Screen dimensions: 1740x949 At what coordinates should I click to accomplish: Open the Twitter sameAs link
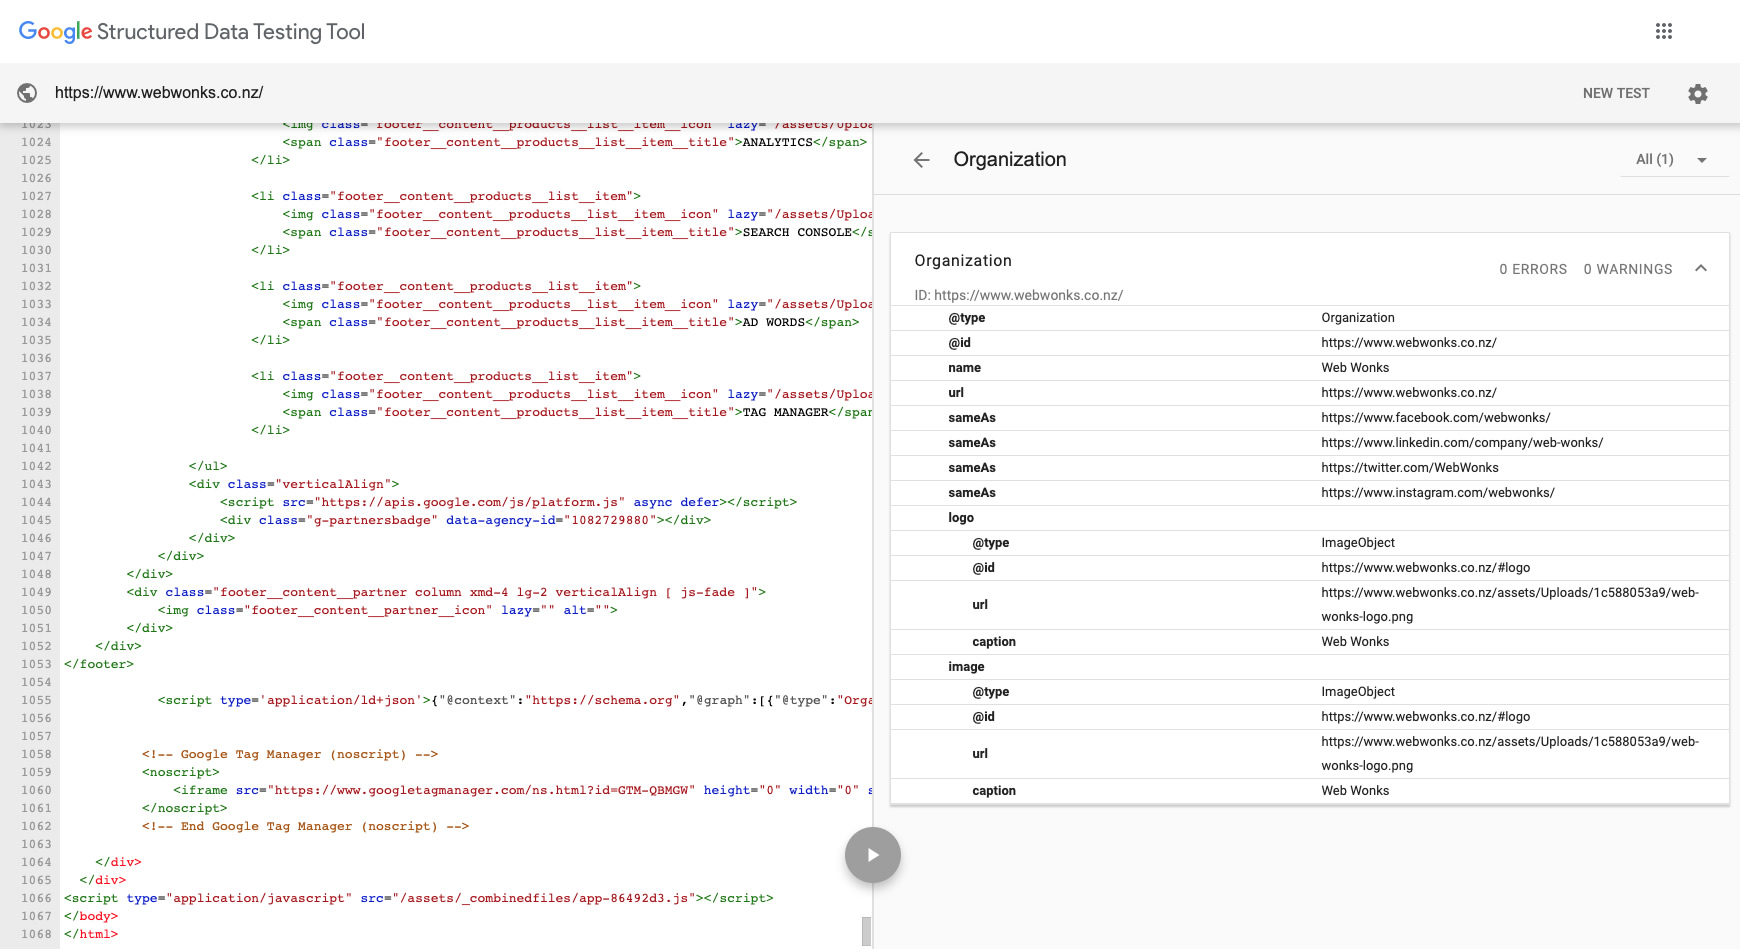[x=1410, y=468]
